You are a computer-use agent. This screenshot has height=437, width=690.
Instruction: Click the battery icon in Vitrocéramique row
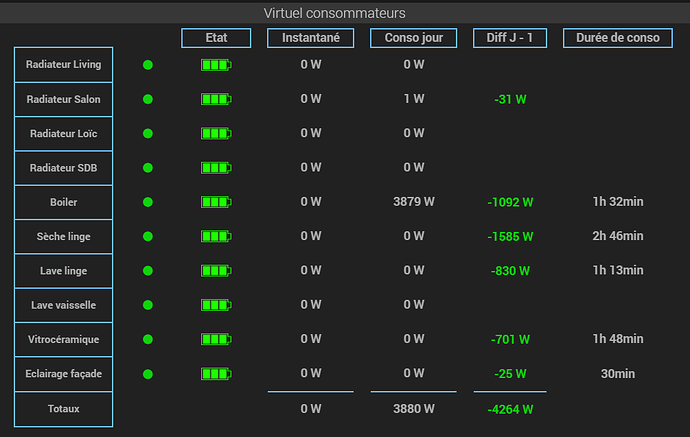pos(216,340)
